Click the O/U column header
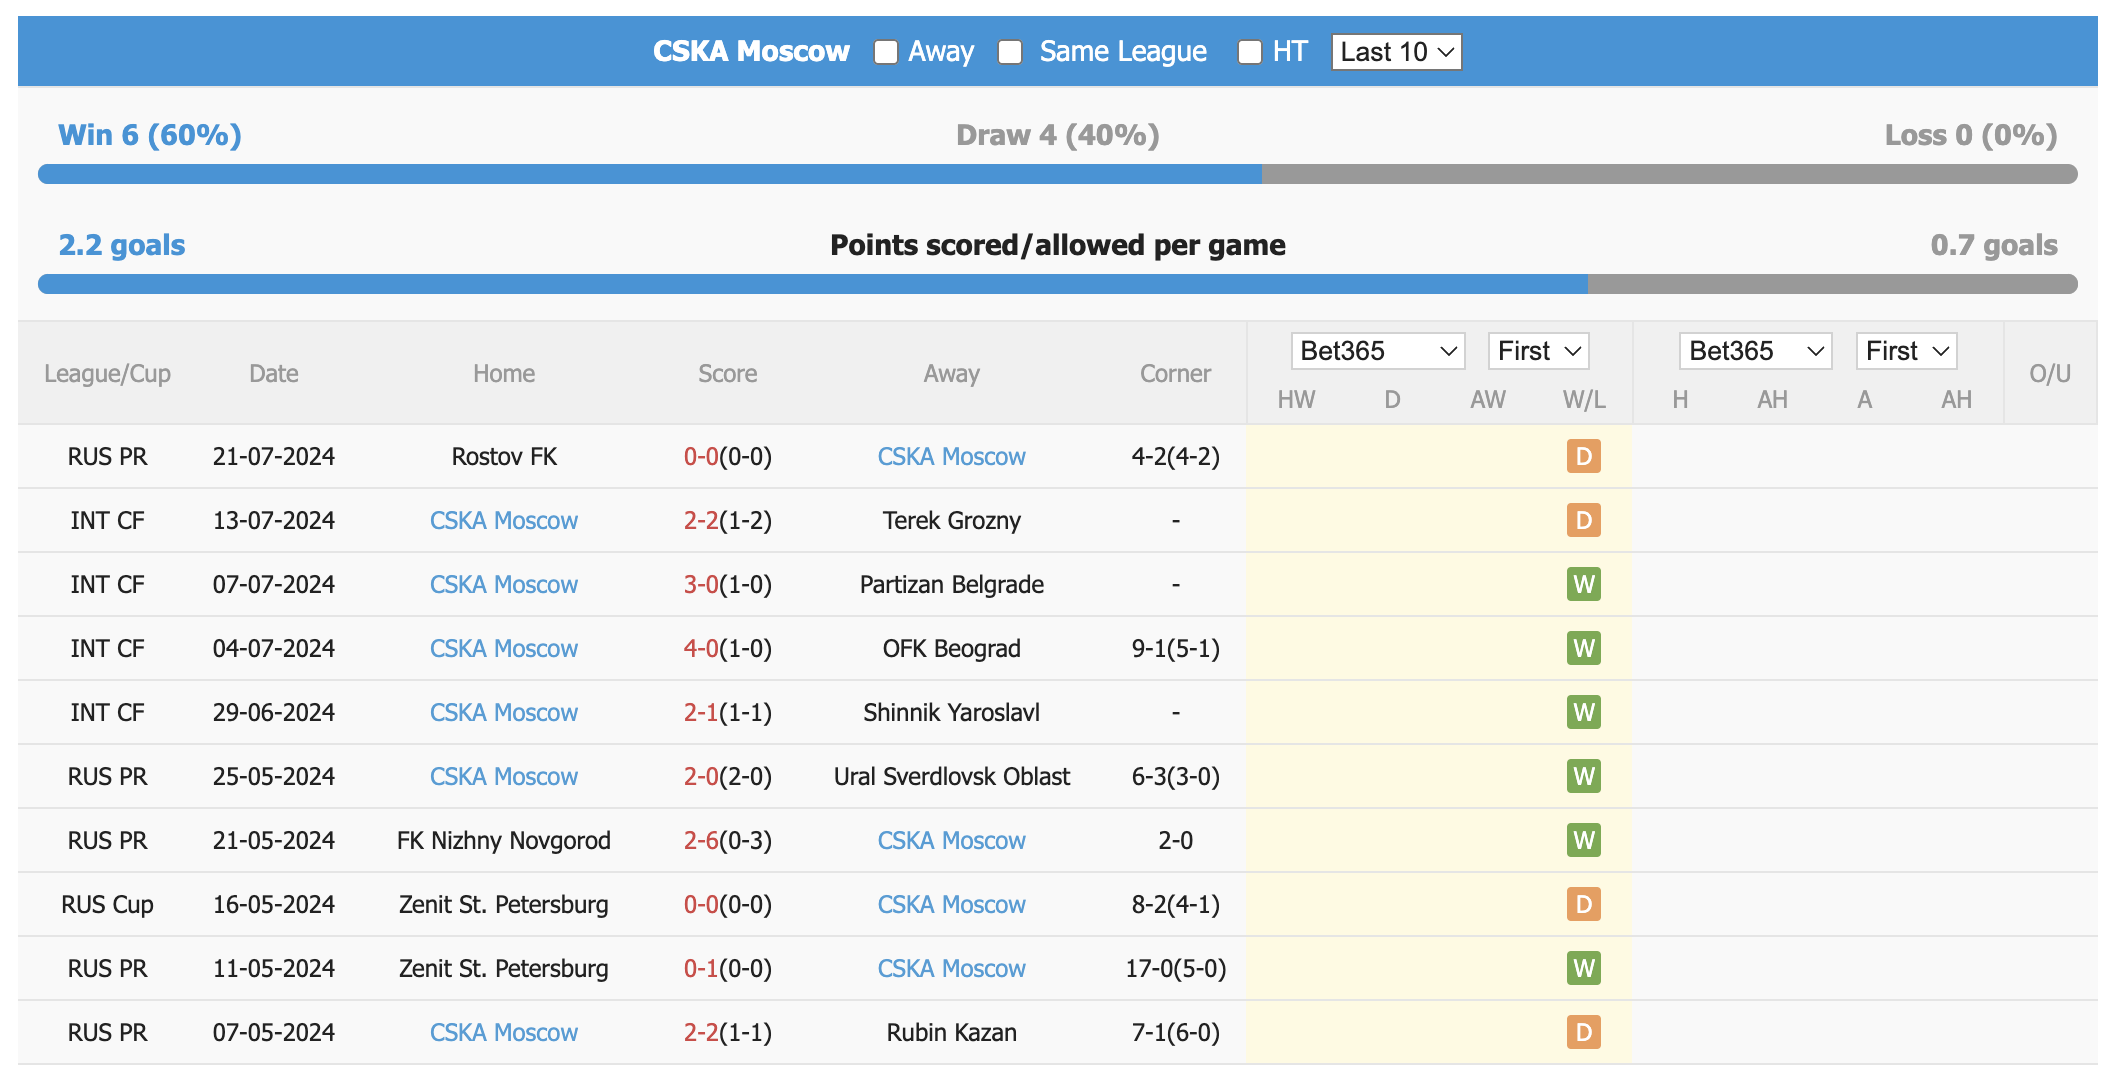Image resolution: width=2118 pixels, height=1070 pixels. (x=2050, y=374)
